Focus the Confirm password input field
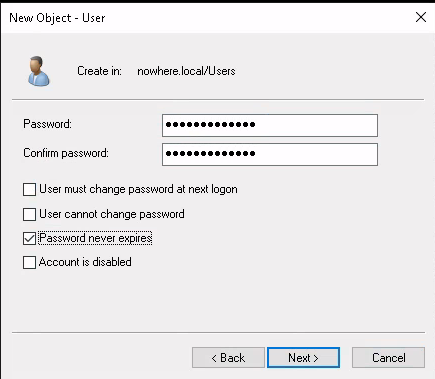 270,154
